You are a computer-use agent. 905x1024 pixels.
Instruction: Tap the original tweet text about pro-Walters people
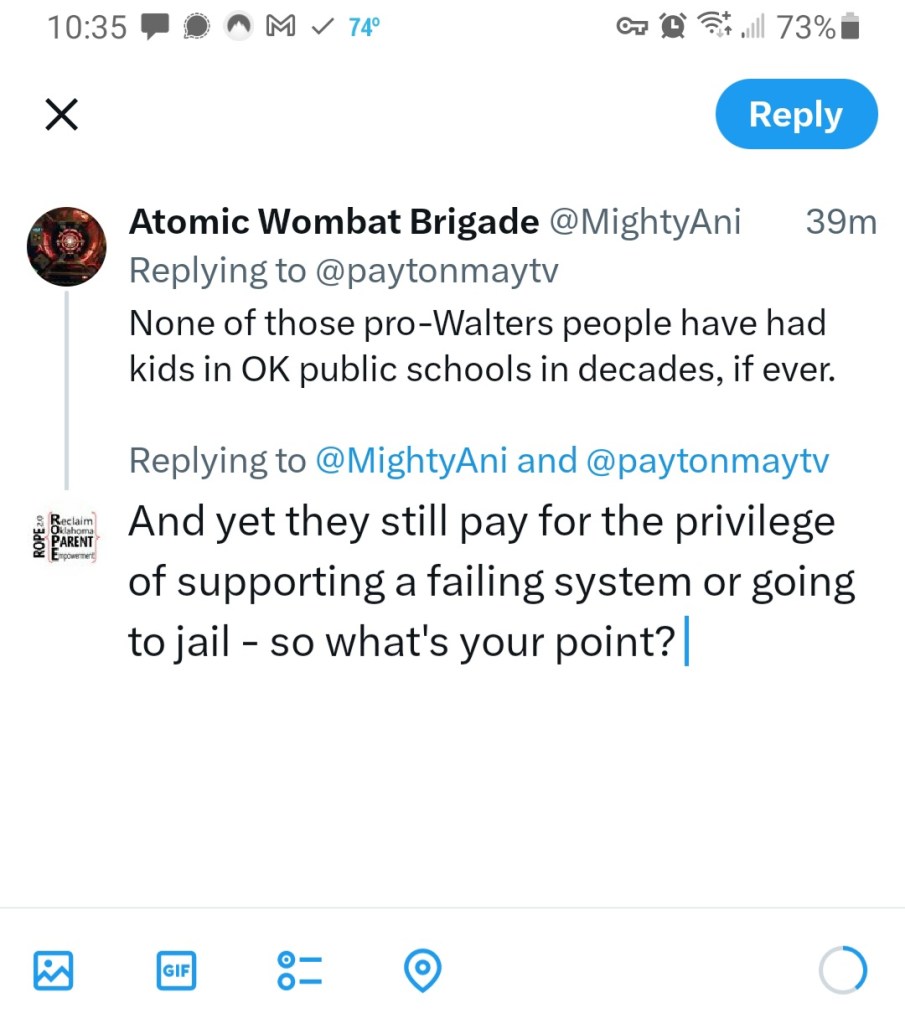point(480,347)
